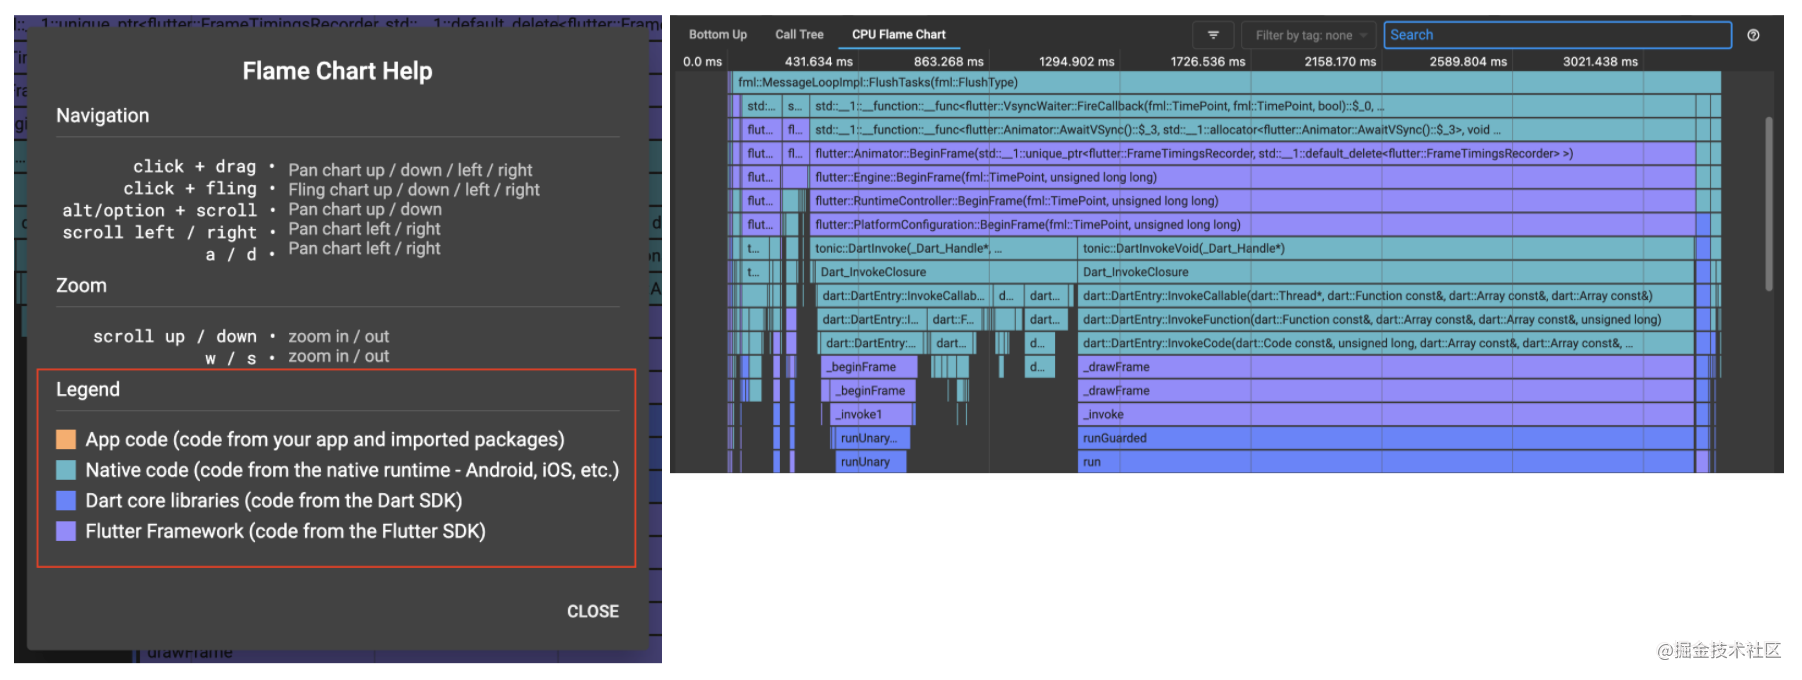
Task: Click the 3021.438 ms timeline marker
Action: (1600, 61)
